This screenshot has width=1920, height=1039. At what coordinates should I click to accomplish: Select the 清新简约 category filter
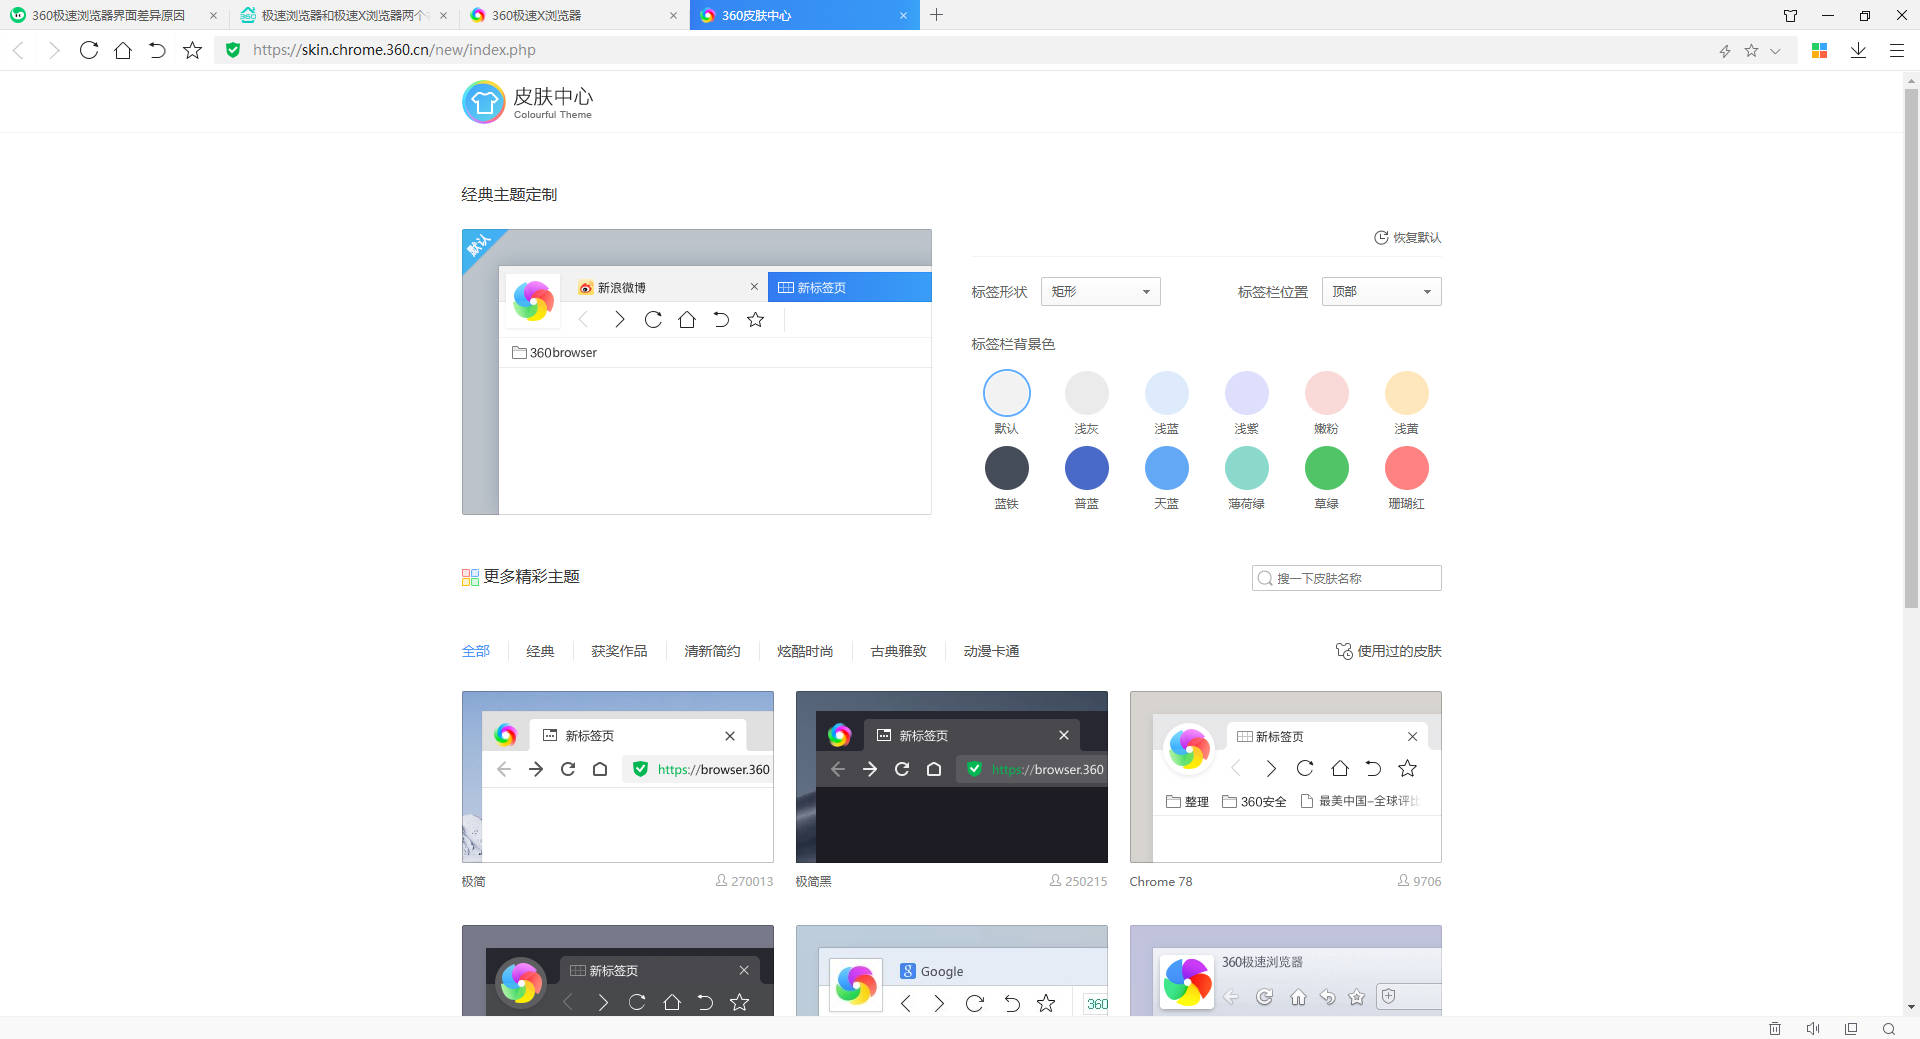click(712, 651)
